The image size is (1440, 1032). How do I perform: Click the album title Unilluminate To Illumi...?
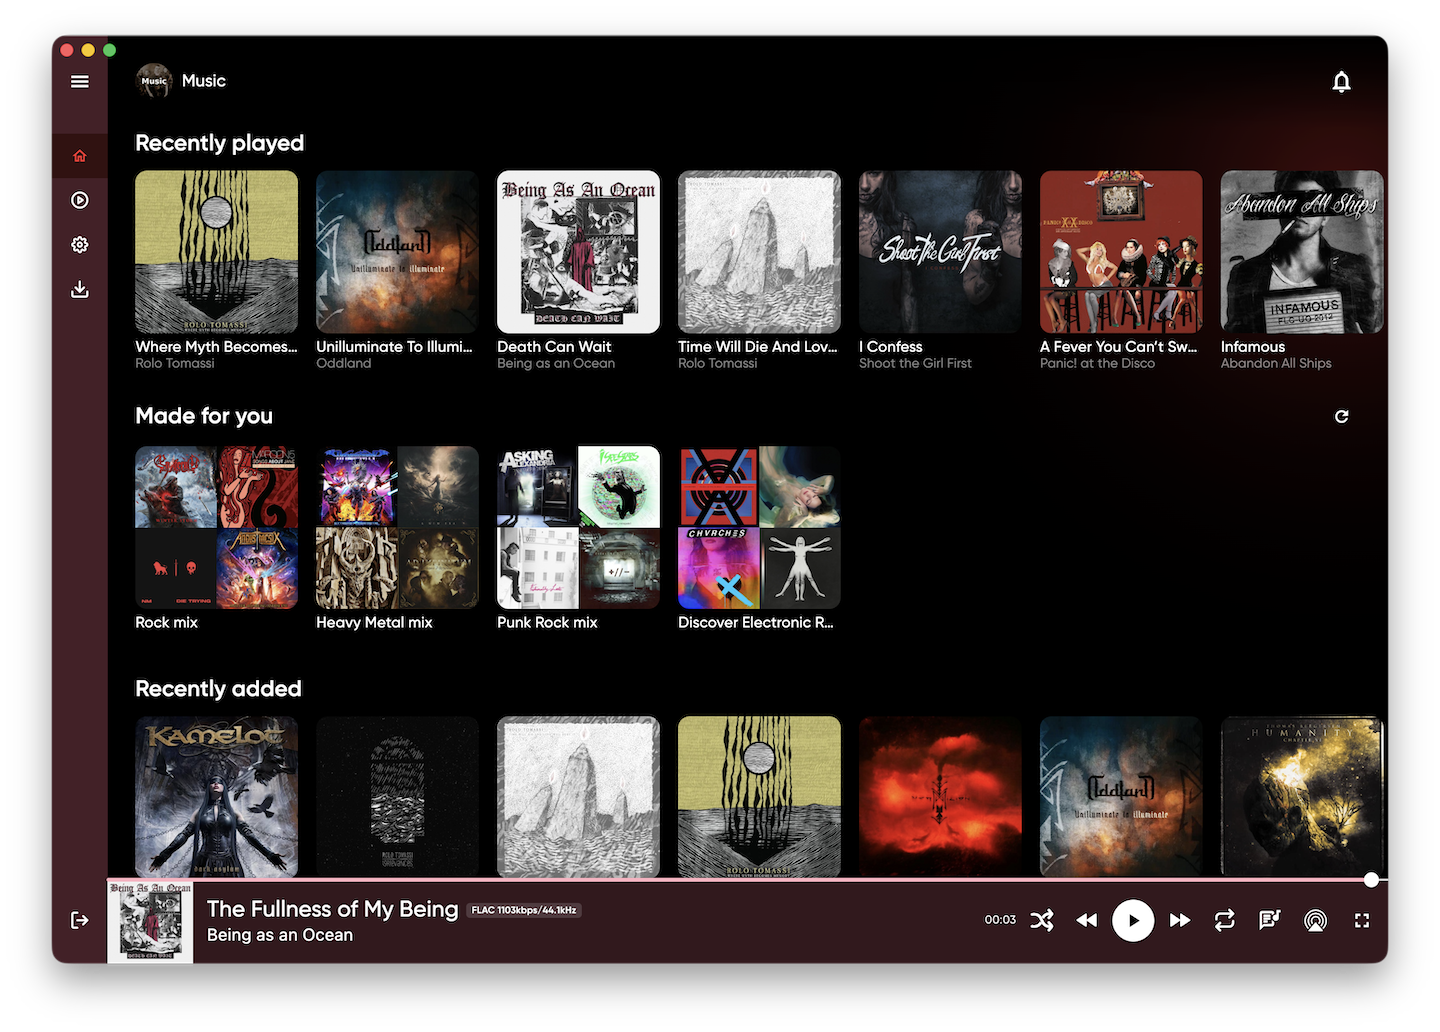pyautogui.click(x=395, y=347)
